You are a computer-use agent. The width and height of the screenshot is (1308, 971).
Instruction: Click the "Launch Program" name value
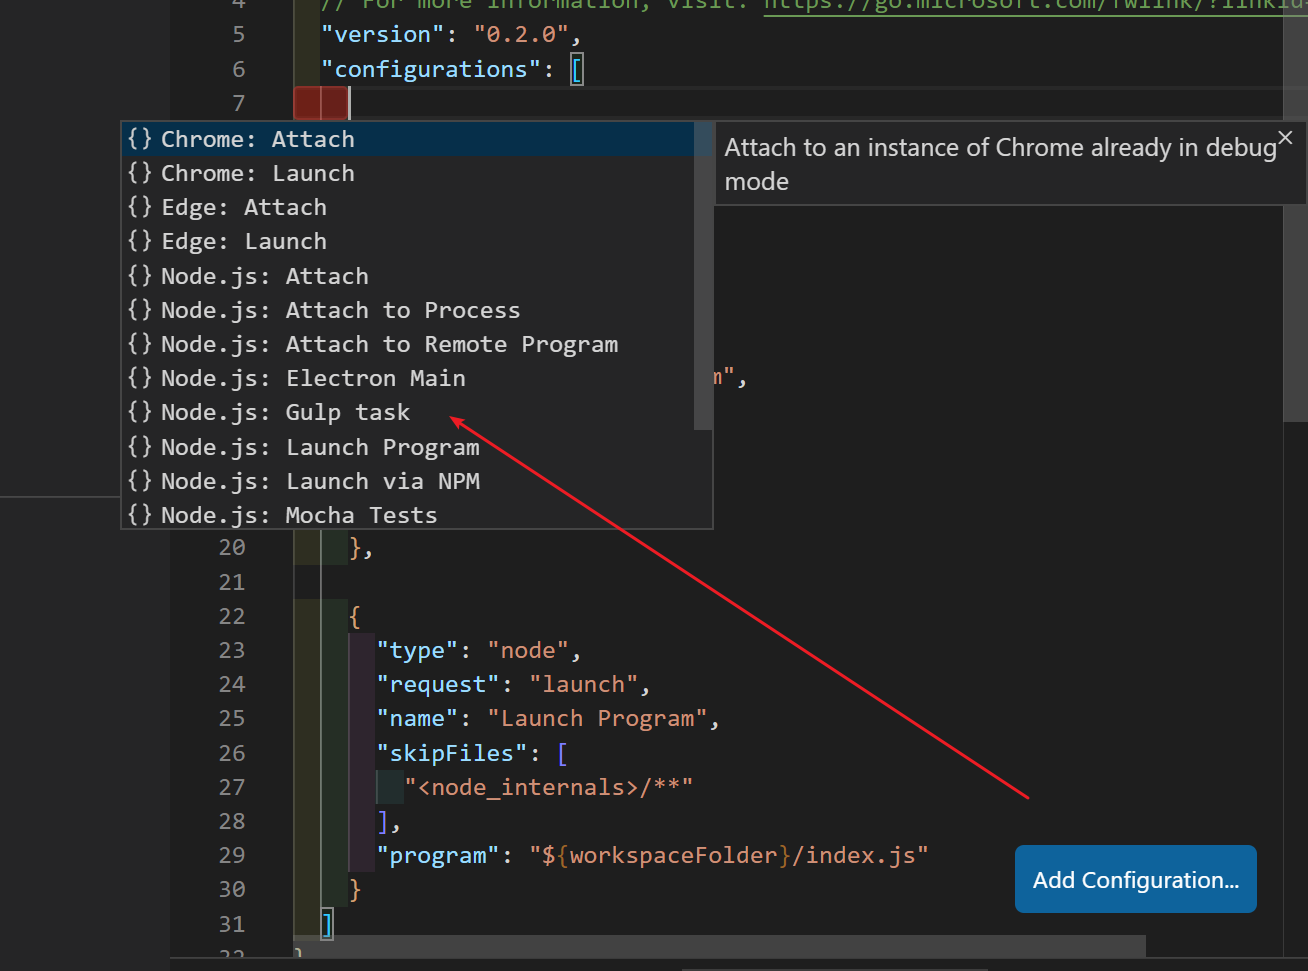pyautogui.click(x=597, y=718)
